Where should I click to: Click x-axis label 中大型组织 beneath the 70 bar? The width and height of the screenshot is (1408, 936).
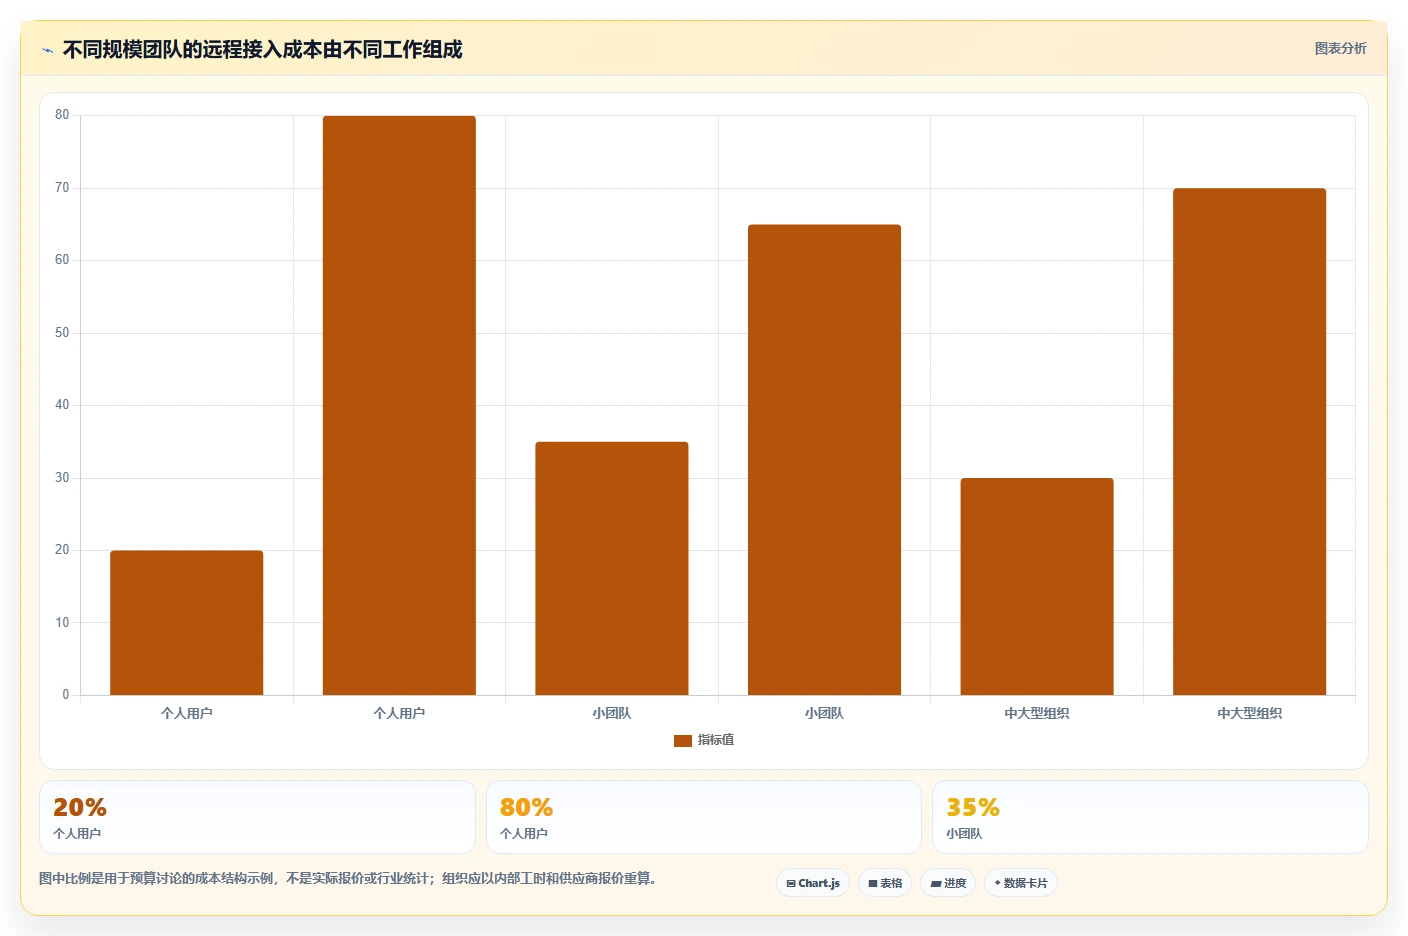pyautogui.click(x=1249, y=713)
